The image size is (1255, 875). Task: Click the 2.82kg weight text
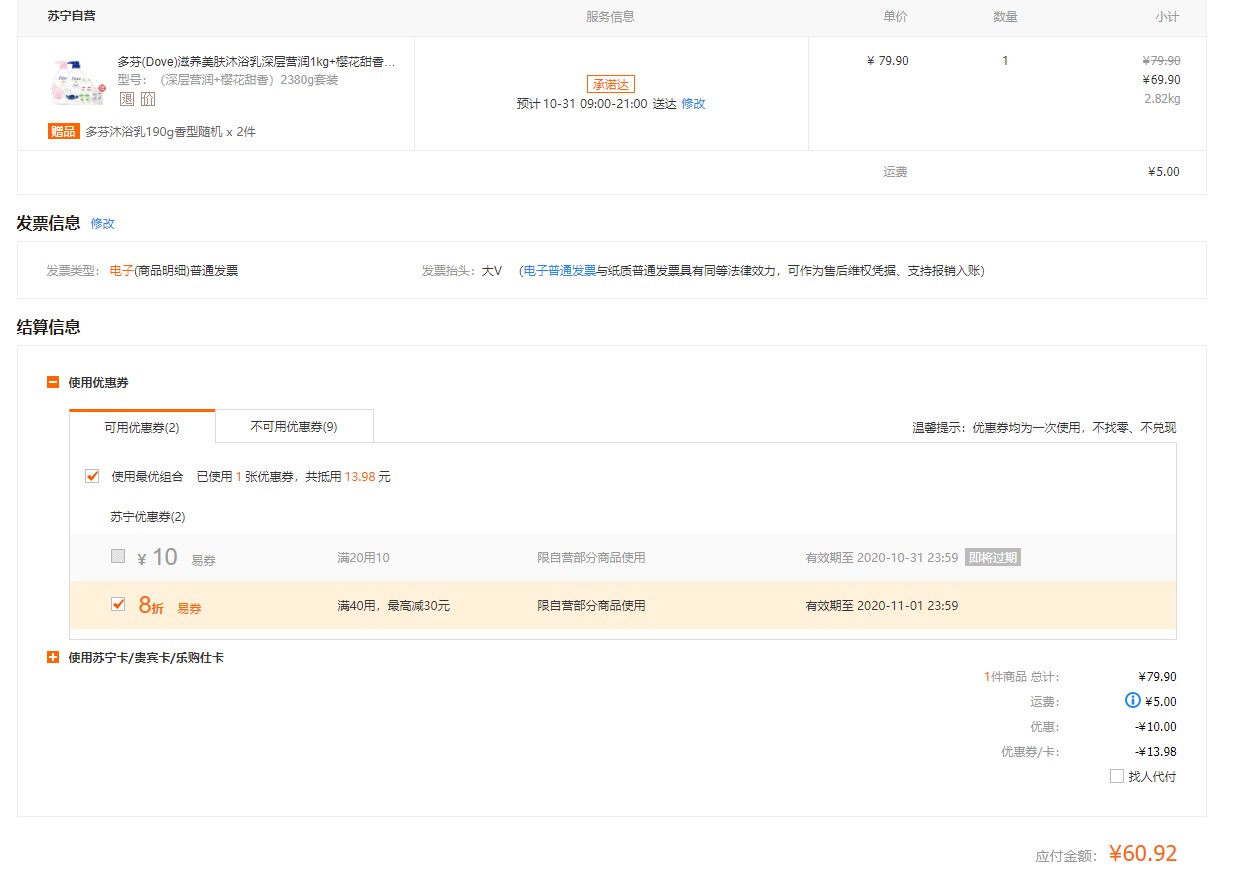click(1162, 99)
